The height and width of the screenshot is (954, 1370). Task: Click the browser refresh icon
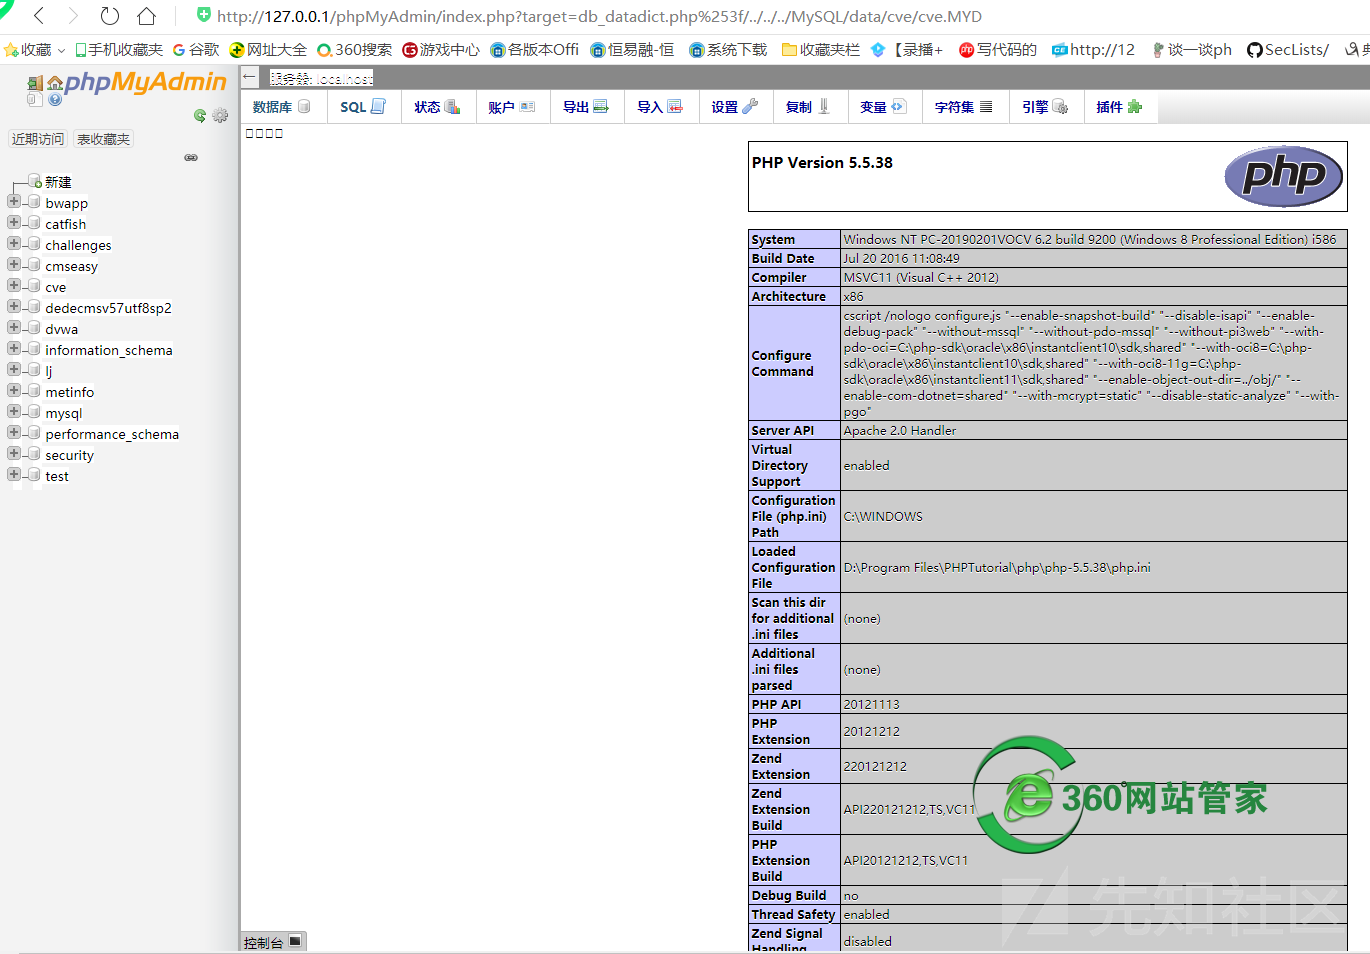(110, 15)
